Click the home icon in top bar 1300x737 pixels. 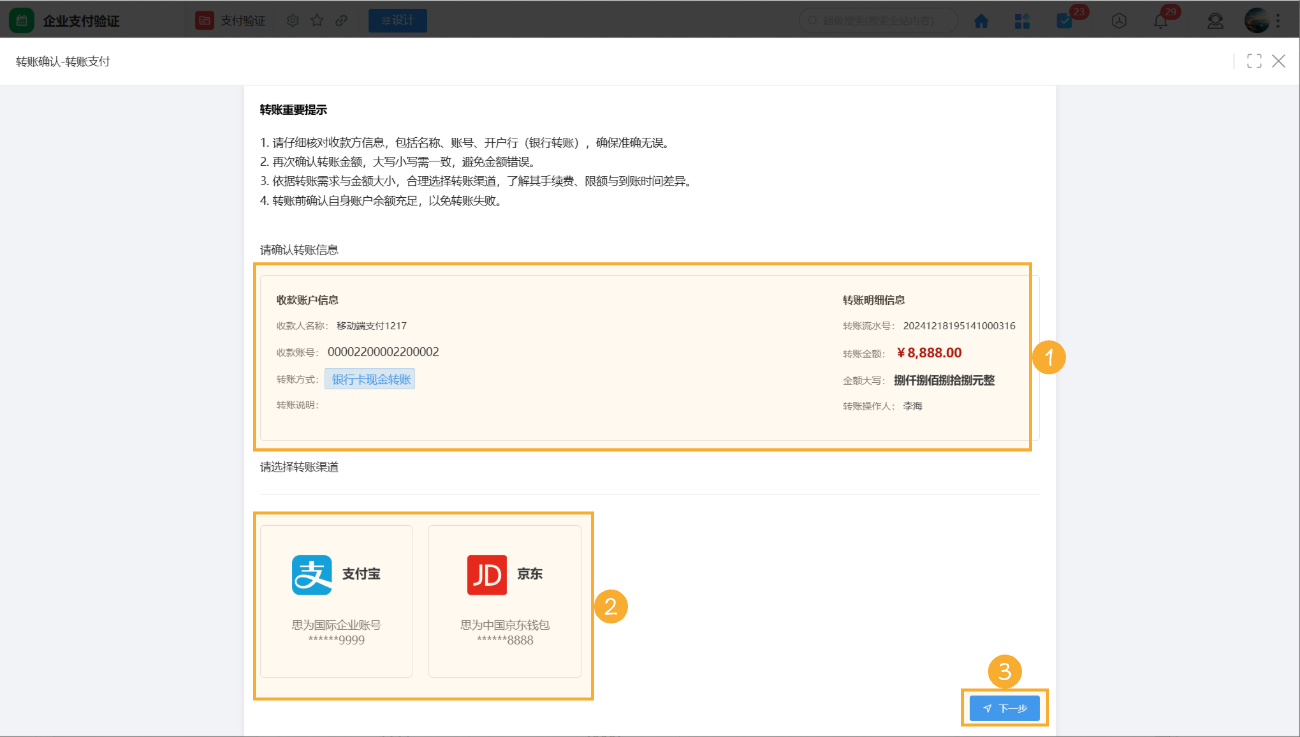pyautogui.click(x=981, y=20)
